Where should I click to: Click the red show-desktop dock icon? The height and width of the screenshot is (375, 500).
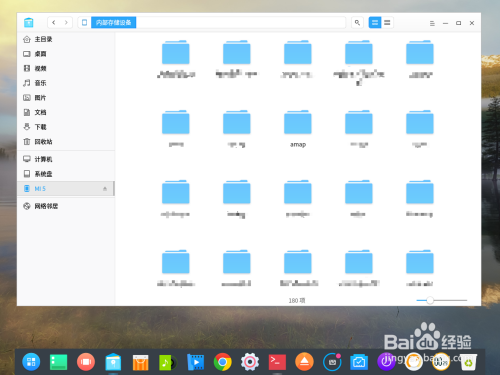click(x=86, y=362)
